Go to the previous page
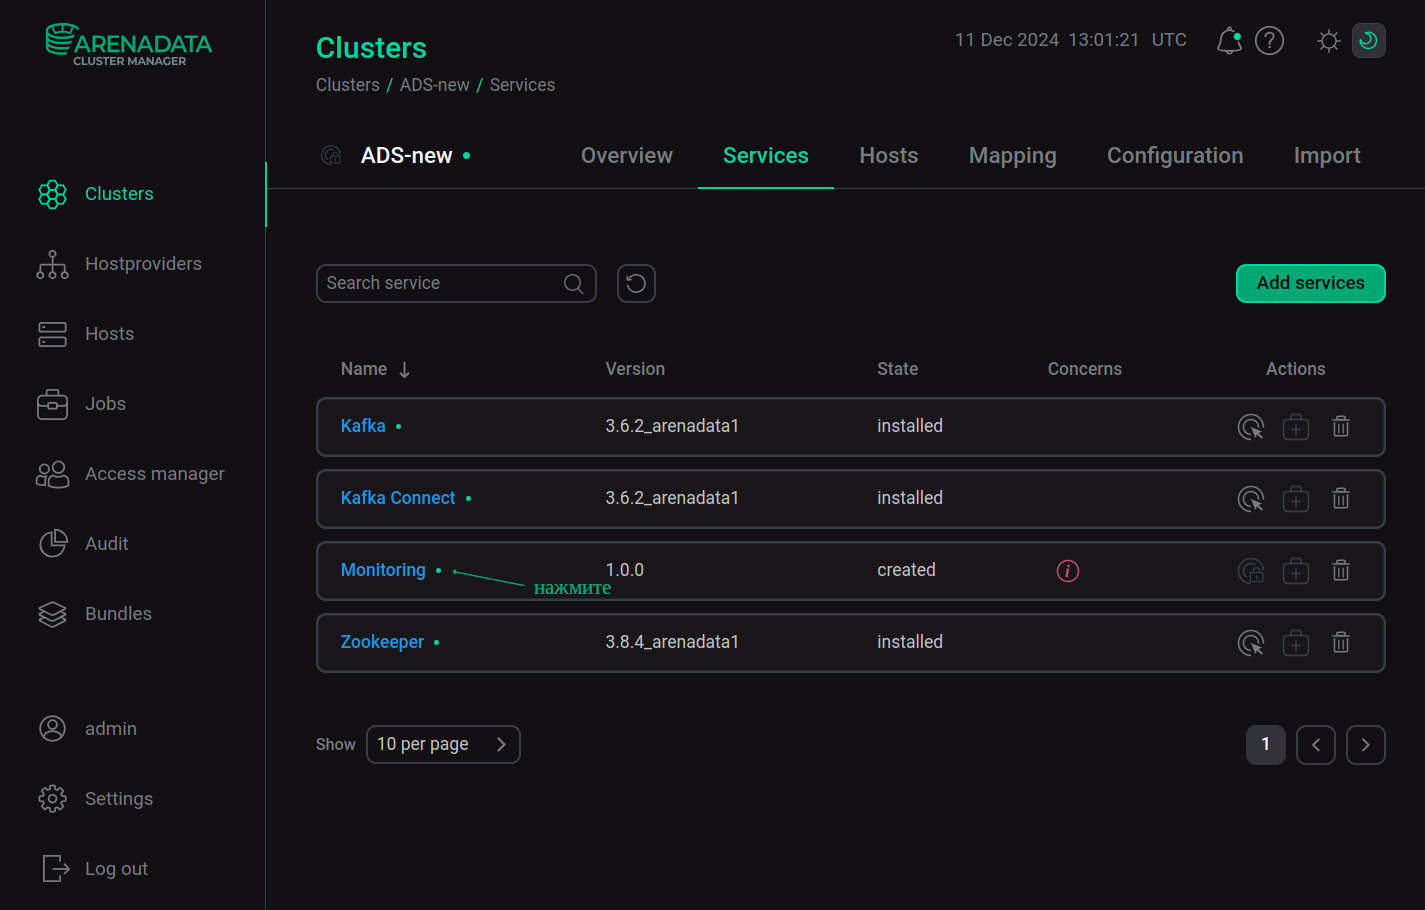1425x910 pixels. [1316, 745]
